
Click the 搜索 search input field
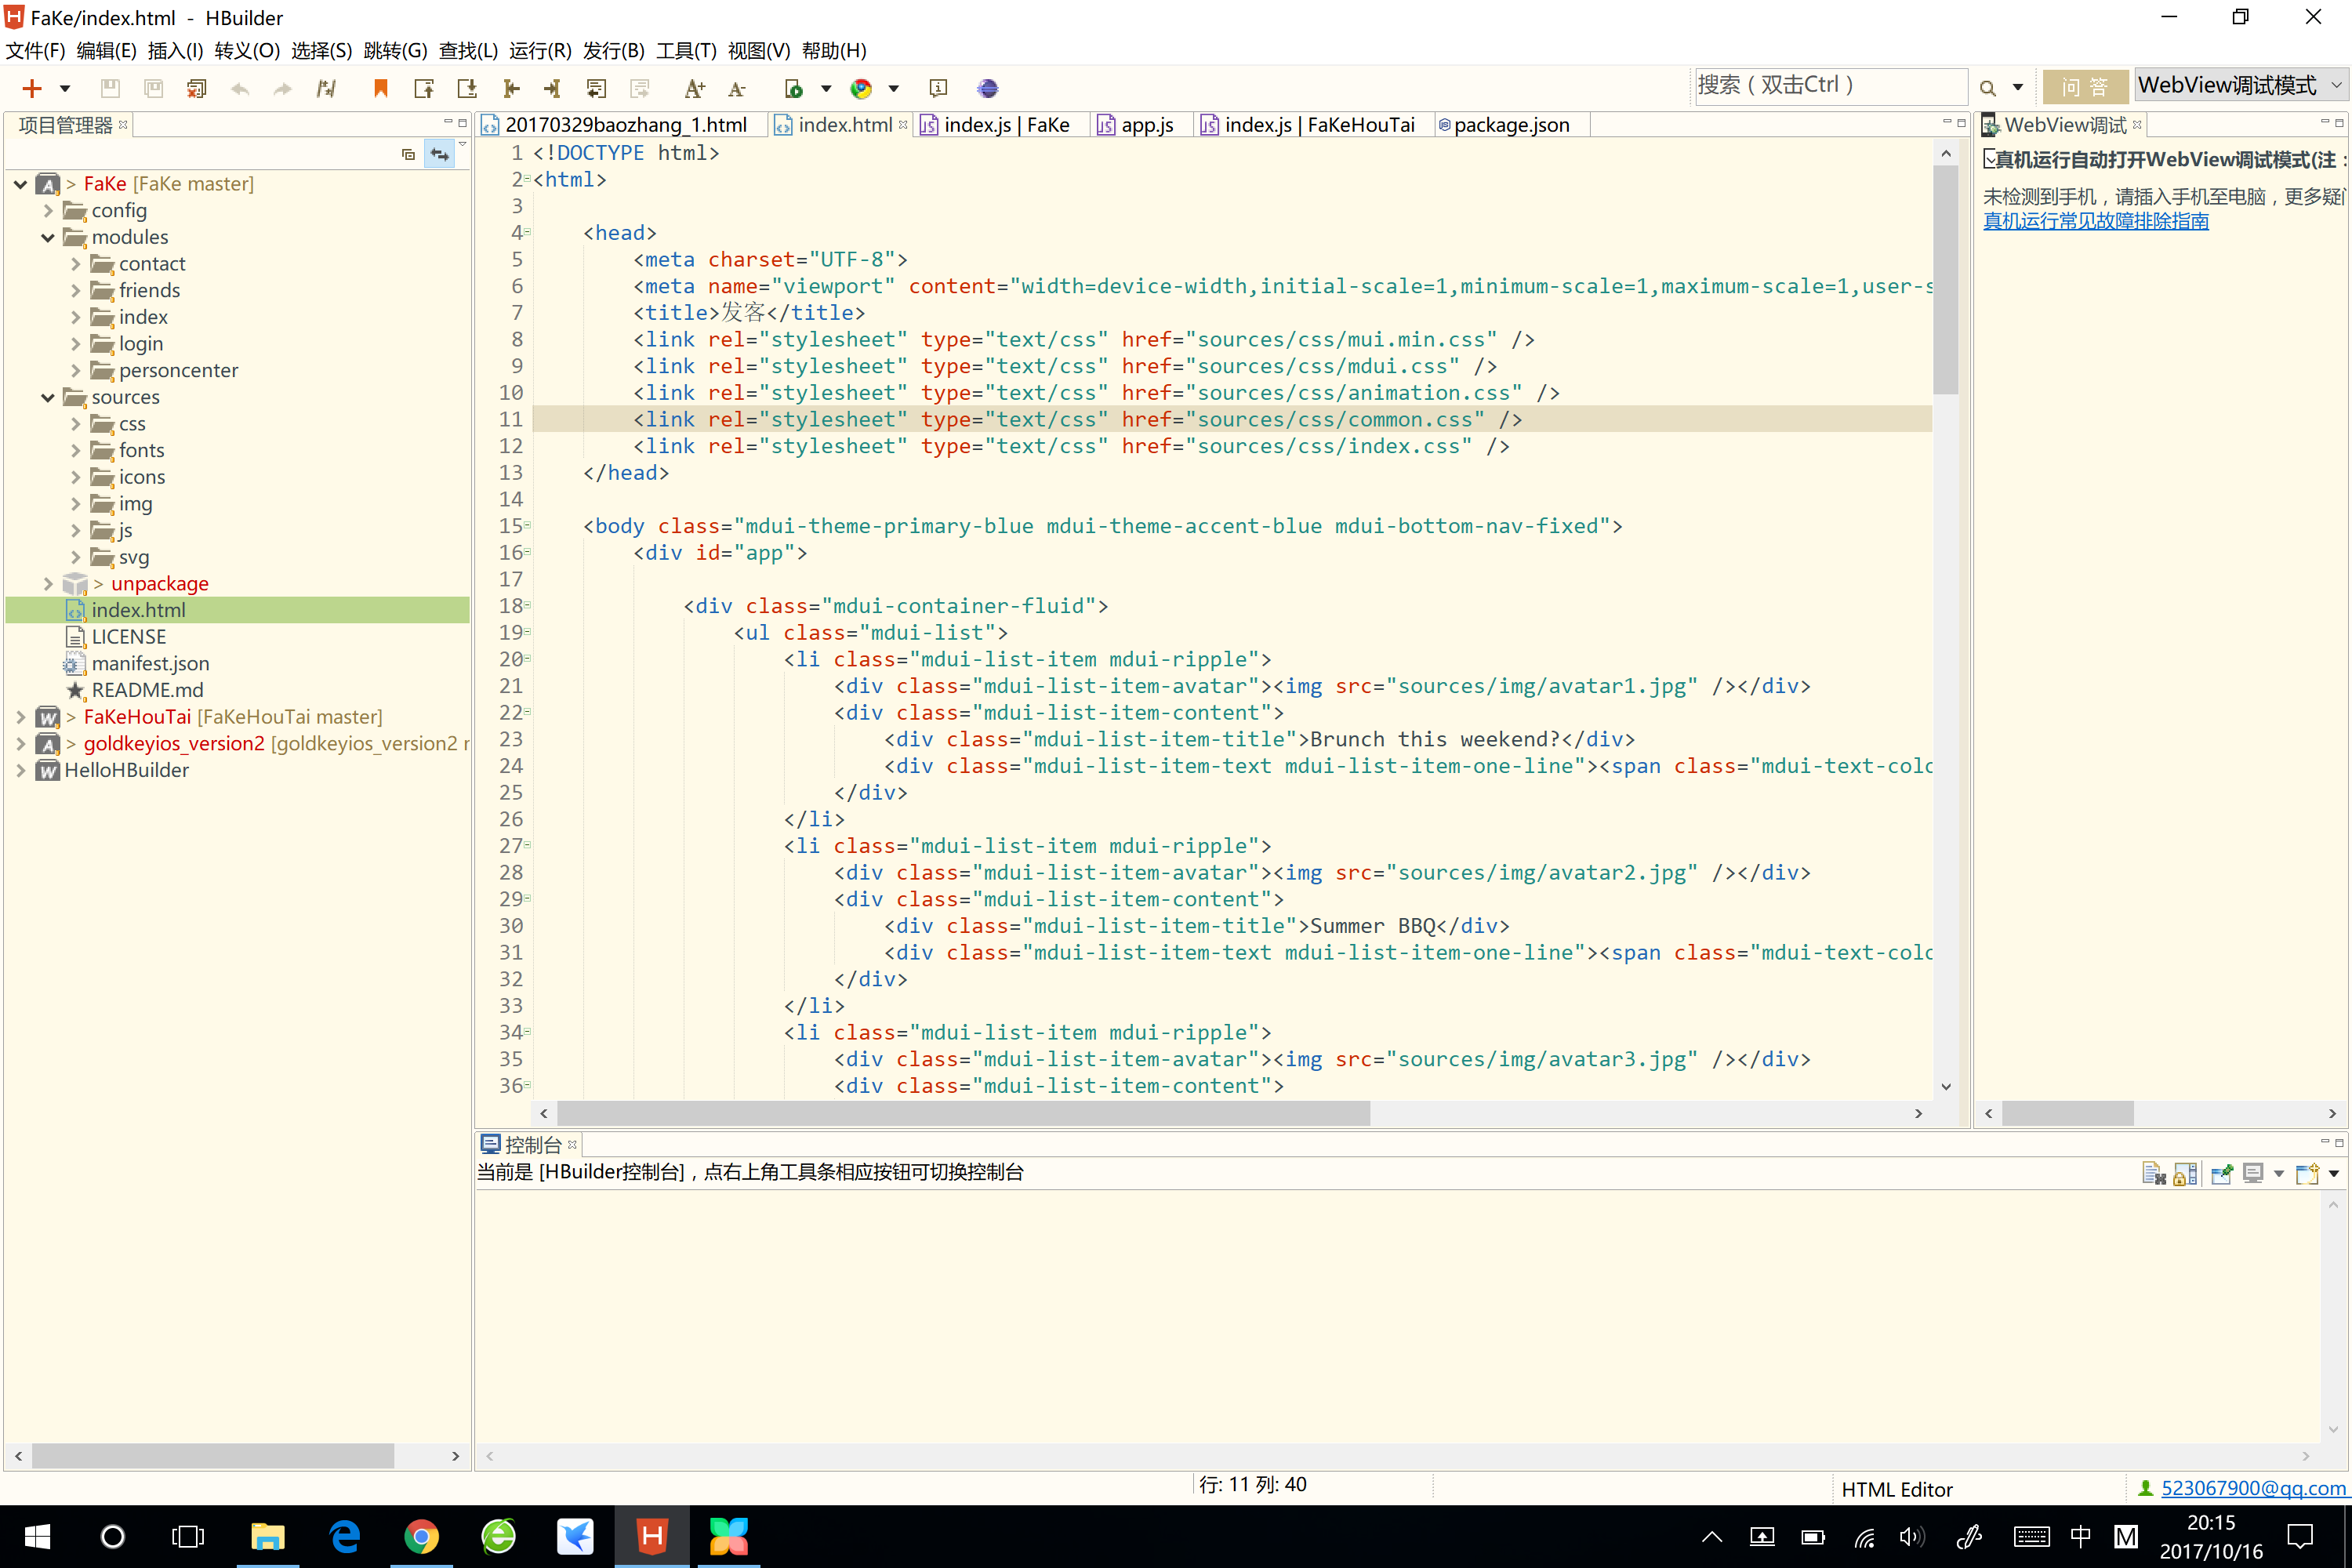(1828, 86)
